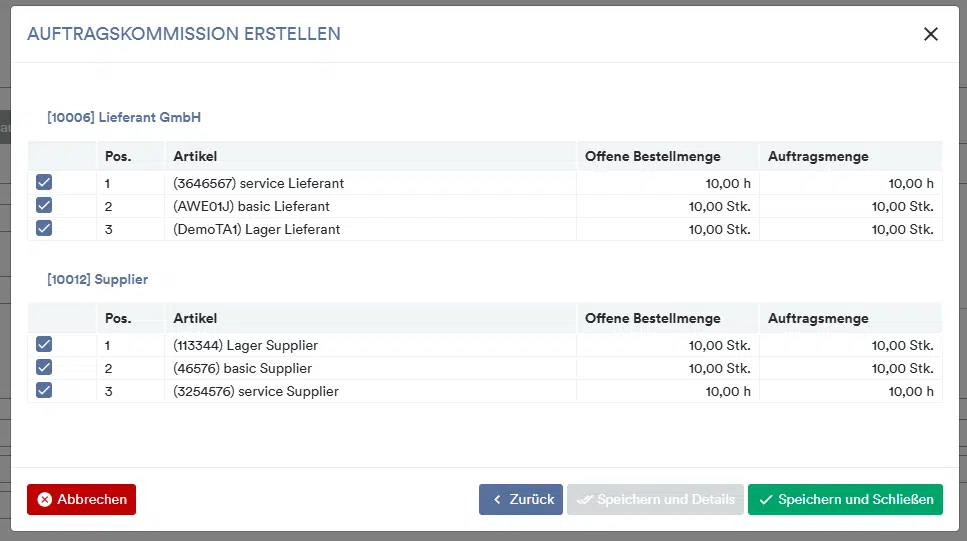Image resolution: width=967 pixels, height=541 pixels.
Task: Click the Speichern und Details button
Action: point(655,499)
